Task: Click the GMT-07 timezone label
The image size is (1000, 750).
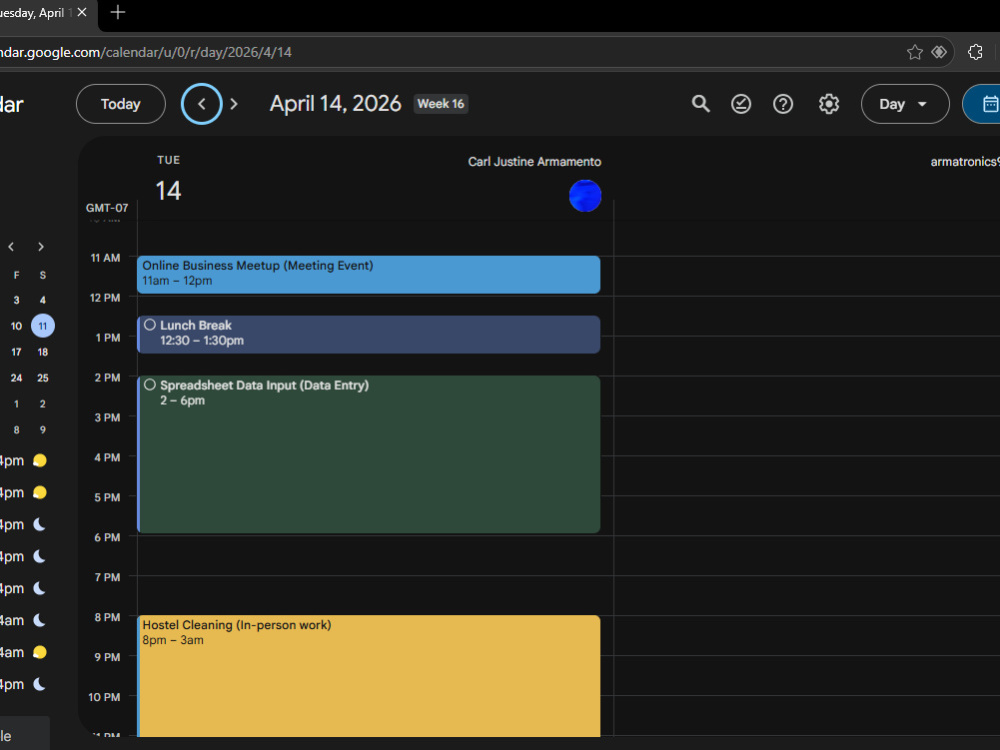Action: (107, 208)
